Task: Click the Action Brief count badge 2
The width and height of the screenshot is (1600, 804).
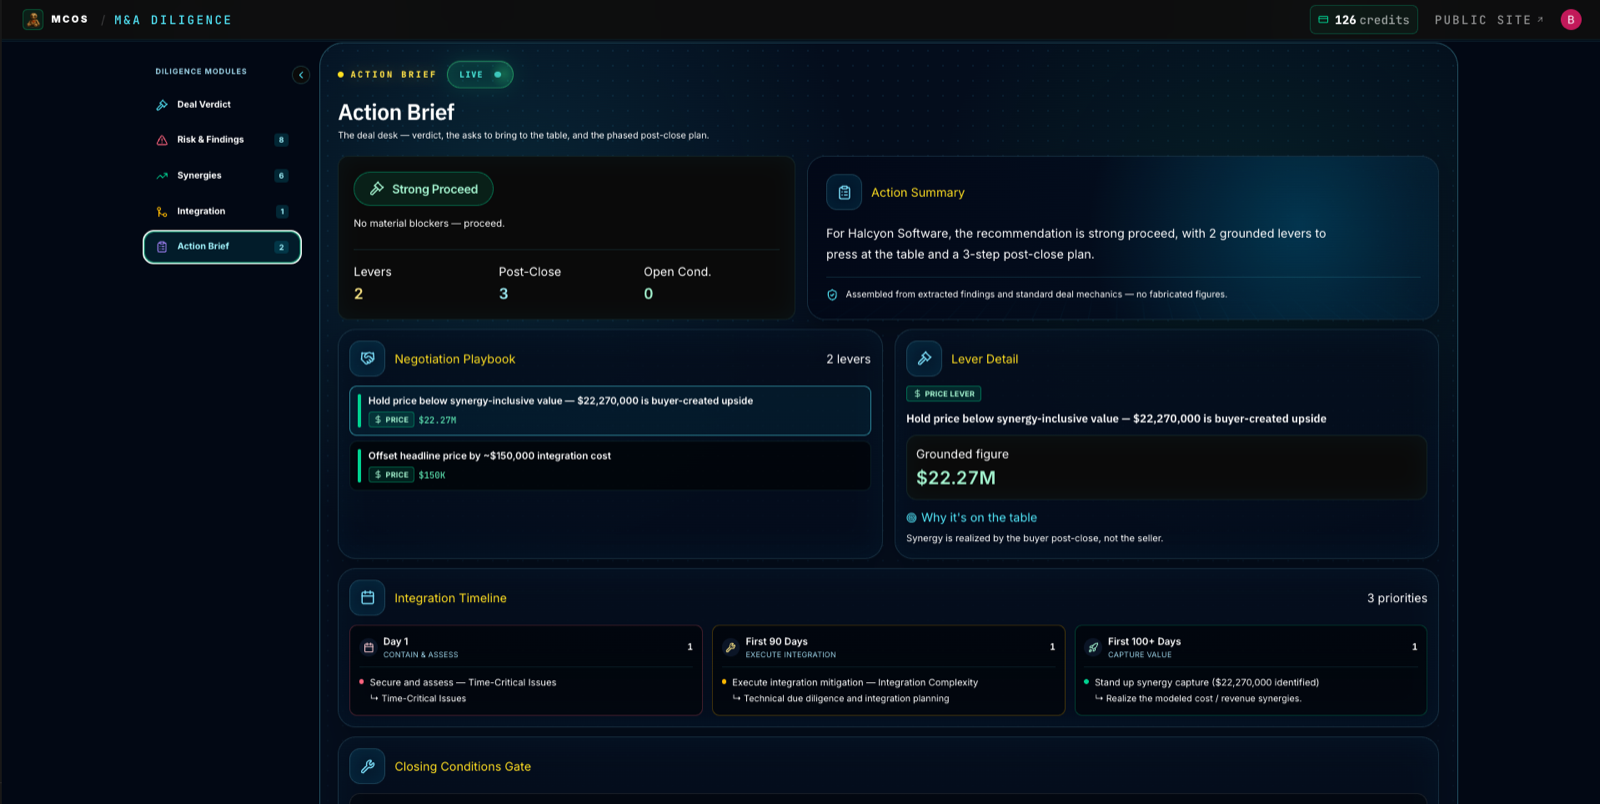Action: (x=281, y=247)
